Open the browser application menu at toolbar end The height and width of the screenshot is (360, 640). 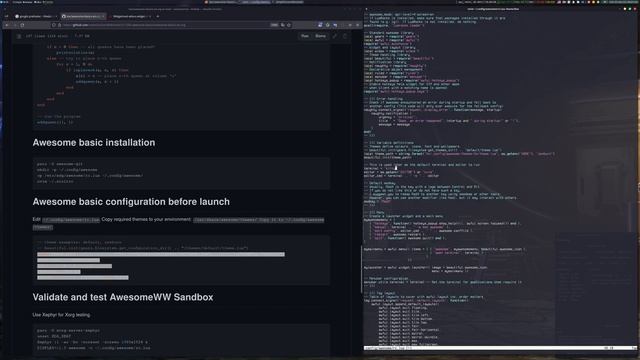pyautogui.click(x=358, y=25)
